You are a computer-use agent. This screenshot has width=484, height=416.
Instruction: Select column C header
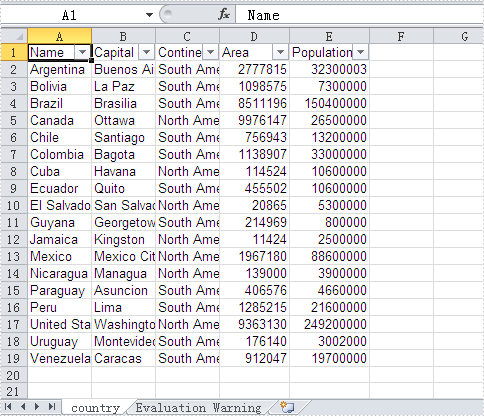coord(187,36)
